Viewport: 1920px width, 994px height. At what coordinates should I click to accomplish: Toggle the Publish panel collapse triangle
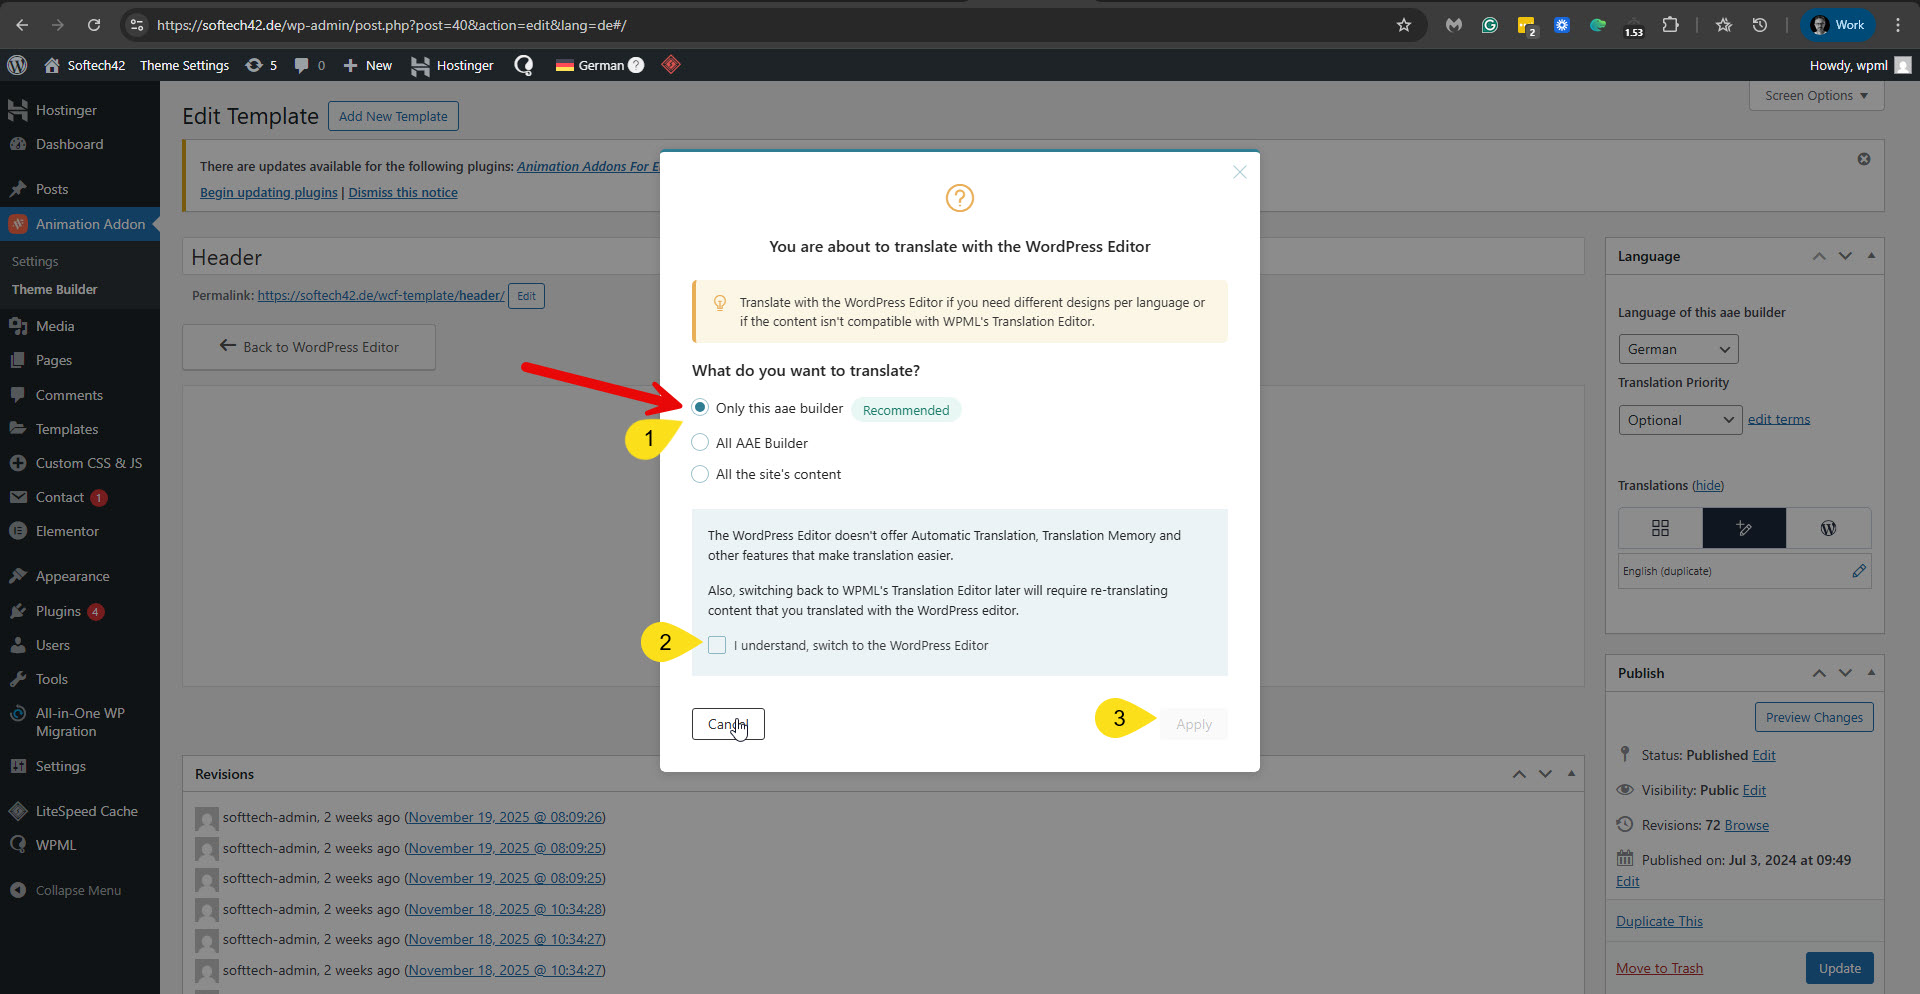click(1871, 673)
